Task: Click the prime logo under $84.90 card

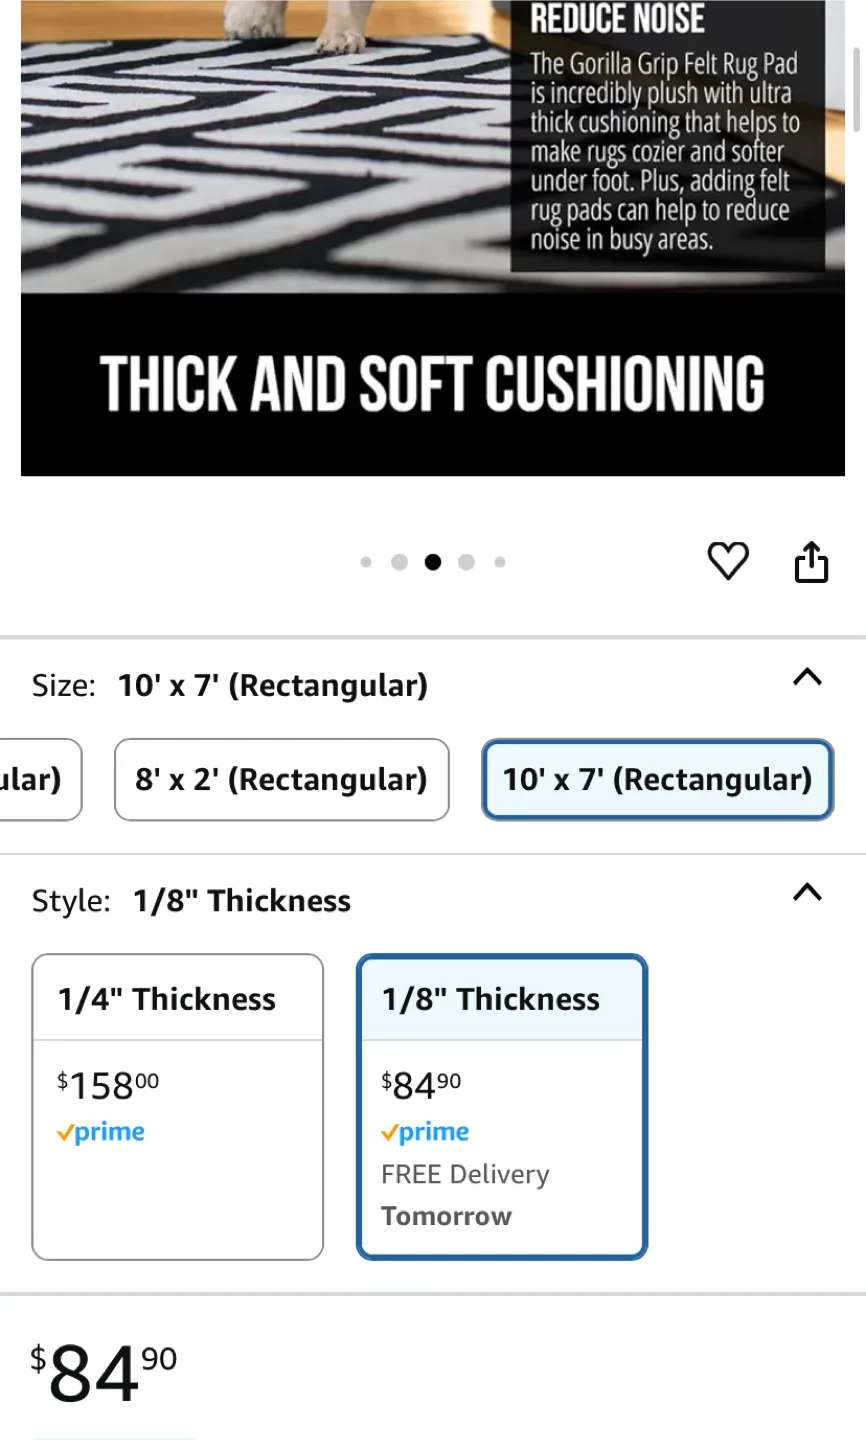Action: coord(425,1132)
